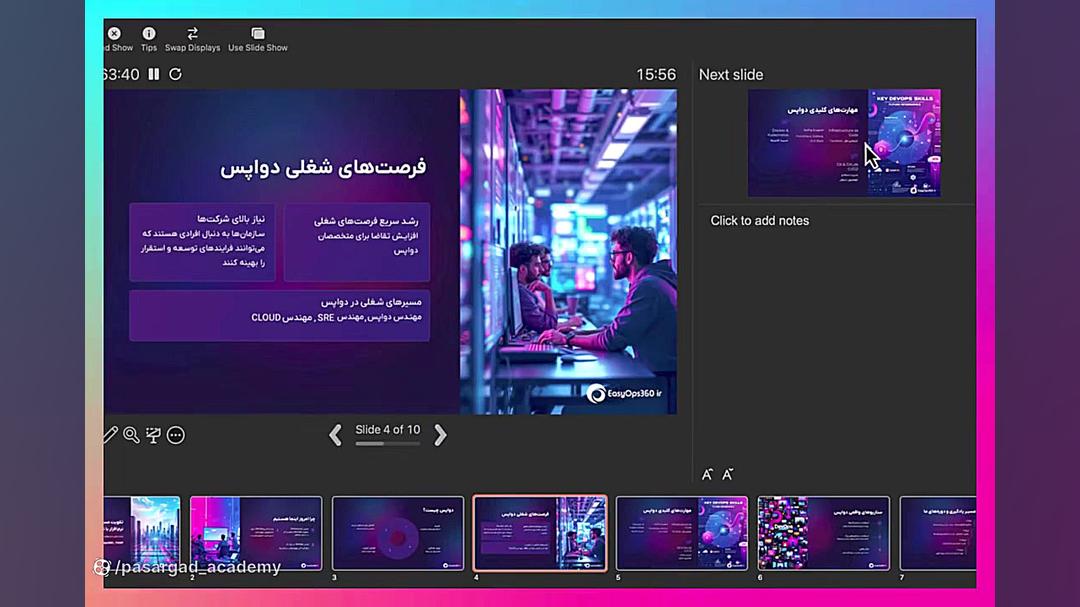End the slide show with the X icon
The width and height of the screenshot is (1080, 607).
point(114,33)
